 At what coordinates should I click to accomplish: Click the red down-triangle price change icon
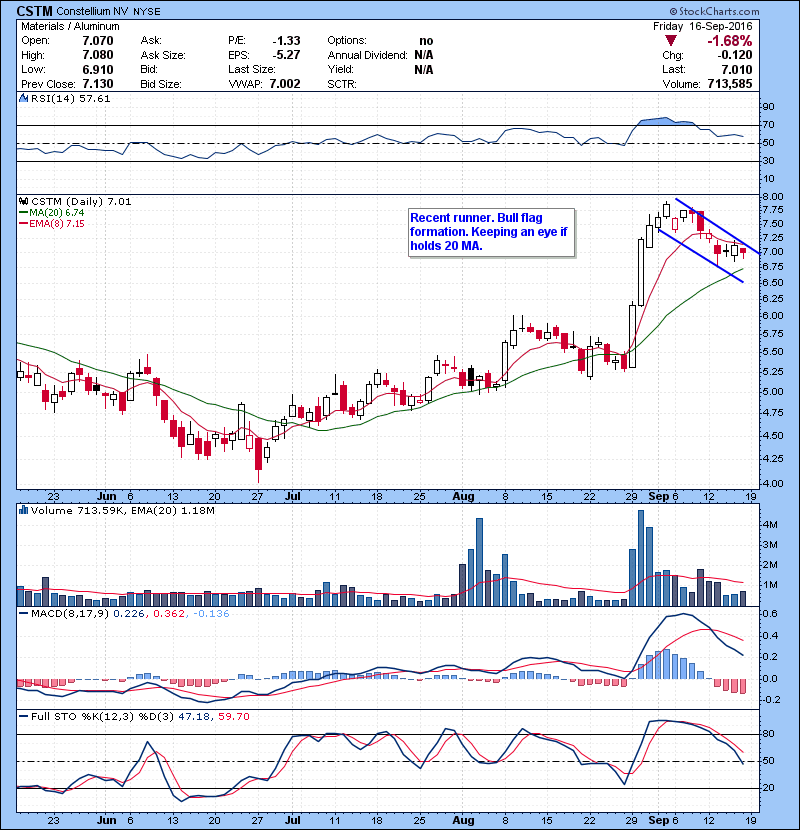click(671, 41)
